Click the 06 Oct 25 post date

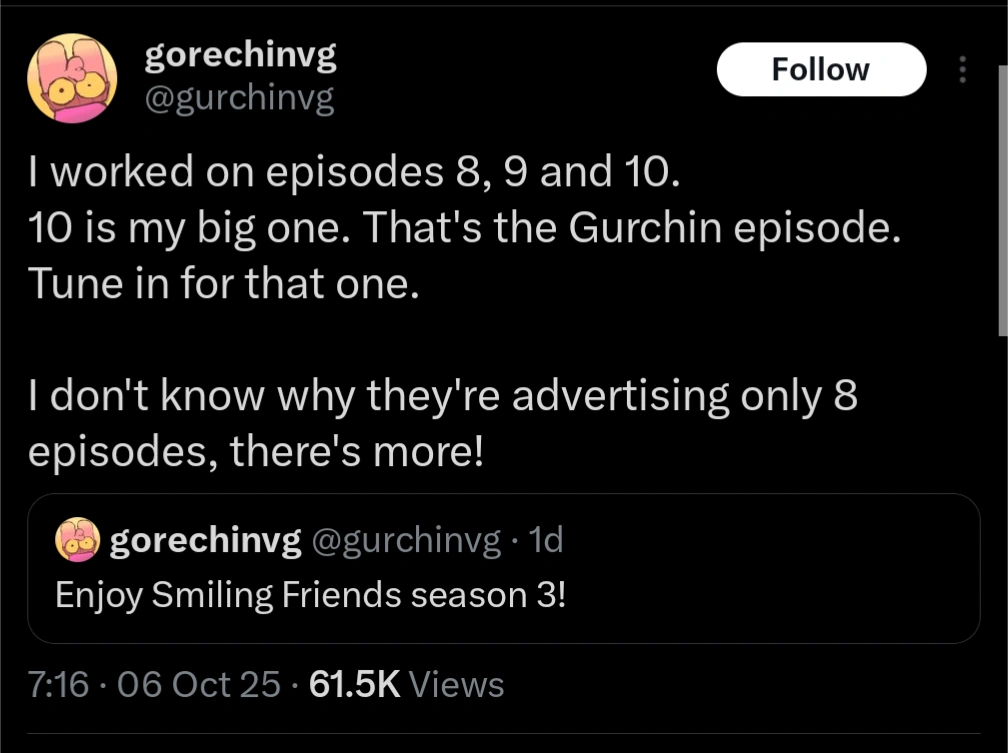click(x=198, y=685)
